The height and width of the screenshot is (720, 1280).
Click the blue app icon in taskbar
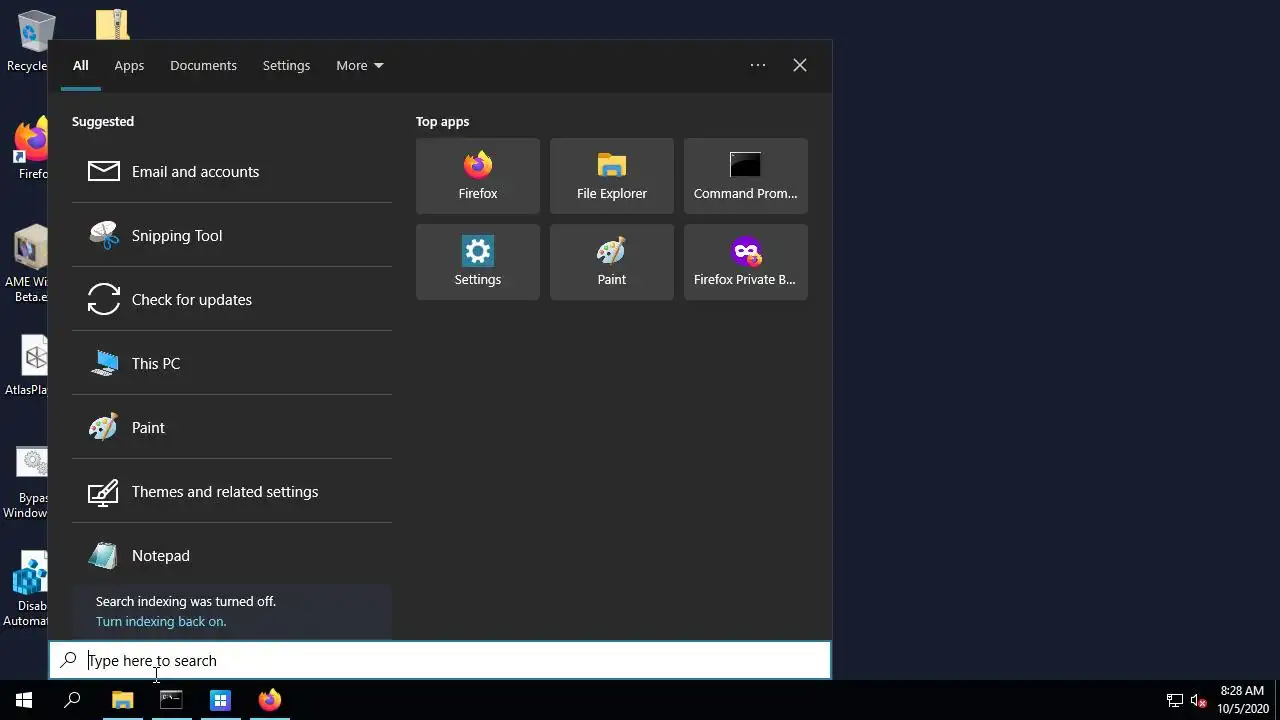[x=220, y=700]
